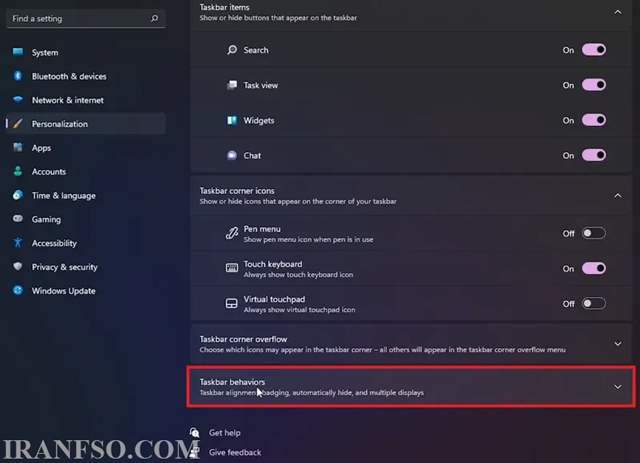The image size is (640, 463).
Task: Click the Taskbar corner overflow heading
Action: (x=243, y=339)
